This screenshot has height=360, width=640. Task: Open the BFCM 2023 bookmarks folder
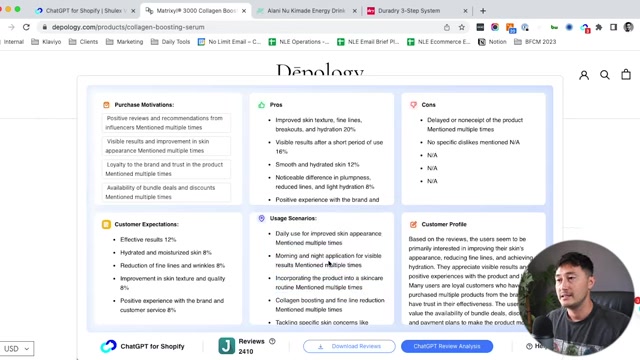coord(535,42)
